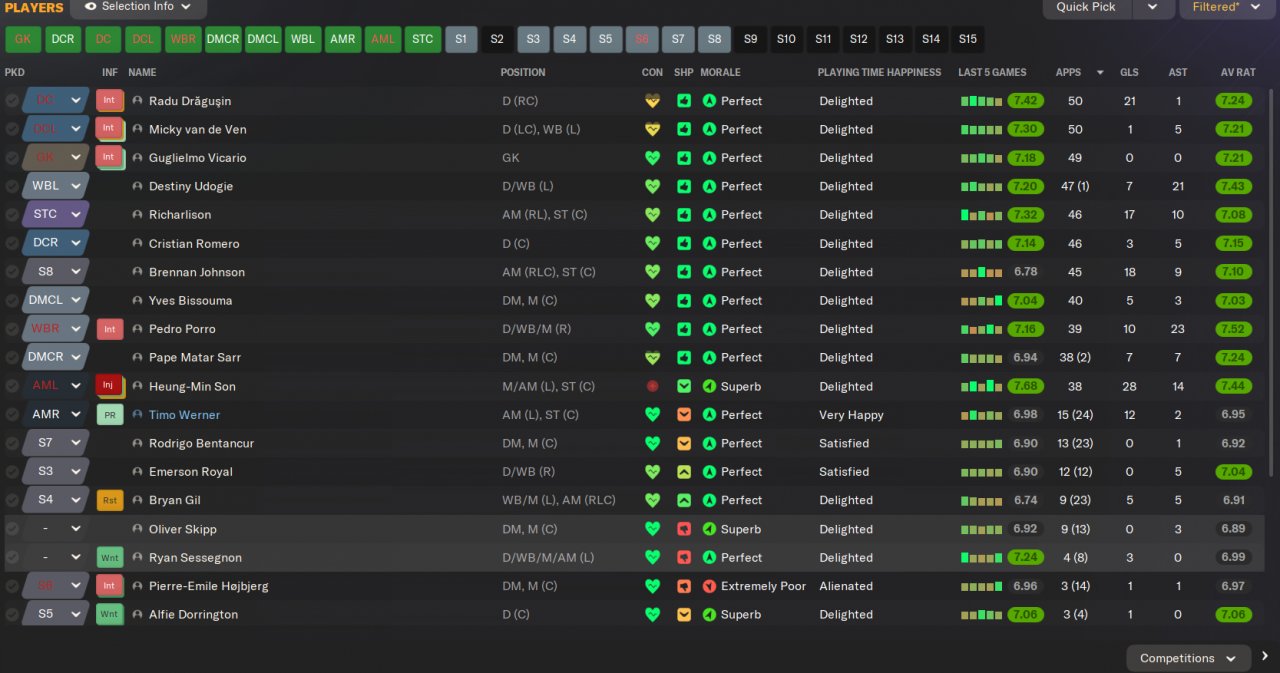Sort by the MORALE column header
Image resolution: width=1280 pixels, height=673 pixels.
point(720,72)
